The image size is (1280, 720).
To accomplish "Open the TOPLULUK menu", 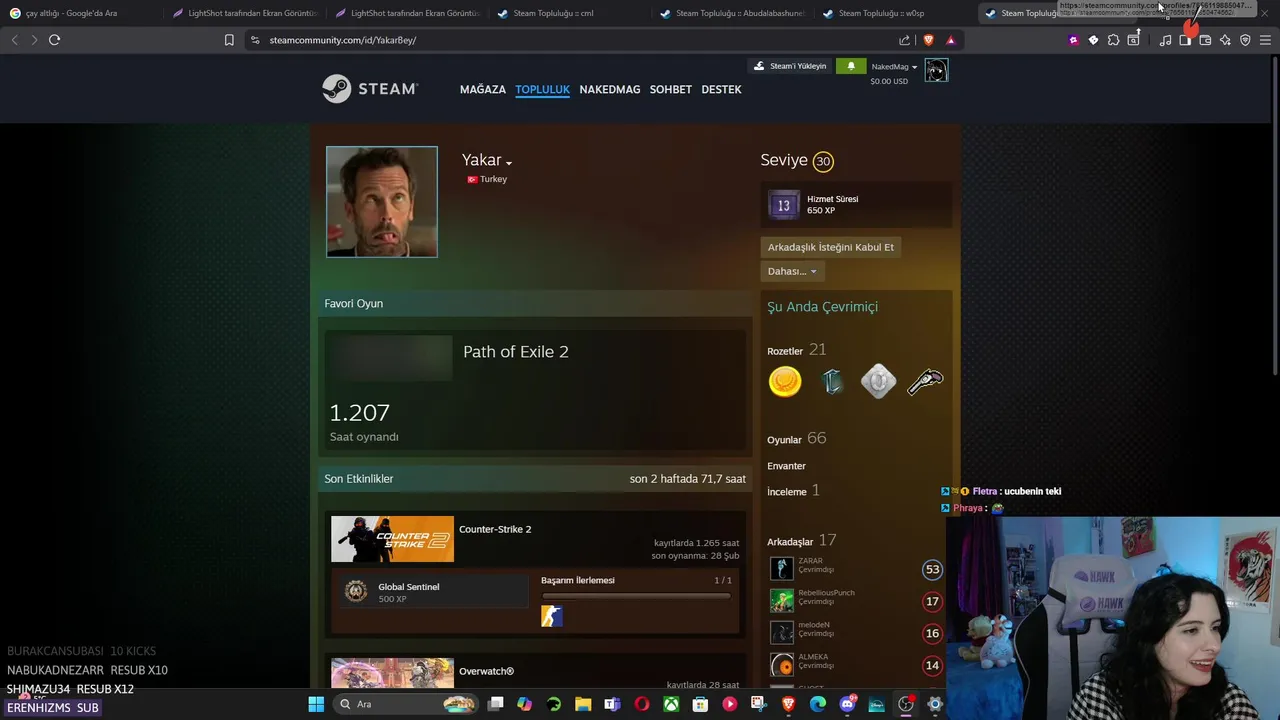I will click(542, 89).
